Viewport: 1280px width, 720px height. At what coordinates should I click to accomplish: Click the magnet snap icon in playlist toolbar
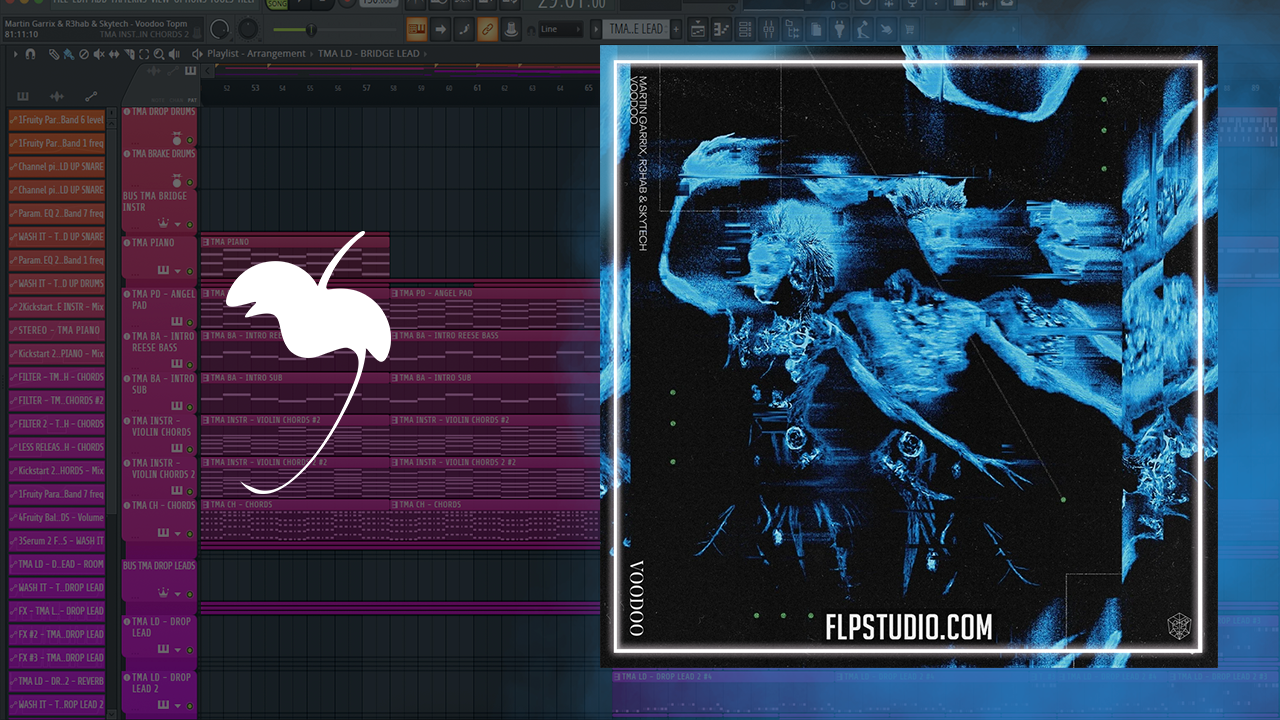tap(31, 54)
